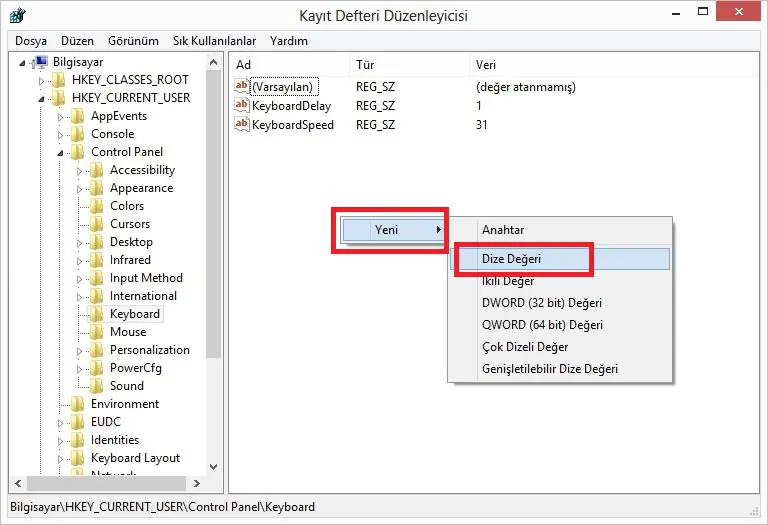This screenshot has height=525, width=768.
Task: Select the KeyboardSpeed value 31 cell
Action: pos(481,124)
